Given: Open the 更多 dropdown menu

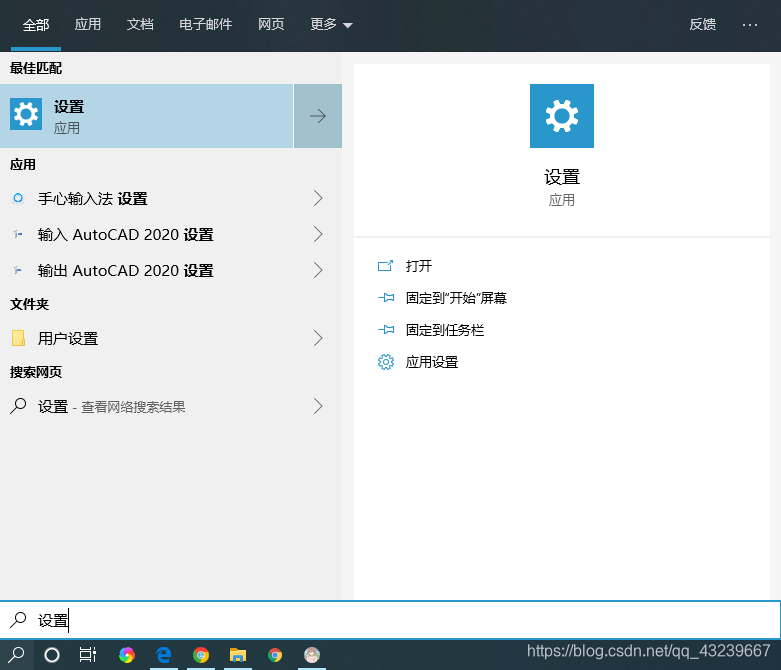Looking at the screenshot, I should click(x=331, y=24).
